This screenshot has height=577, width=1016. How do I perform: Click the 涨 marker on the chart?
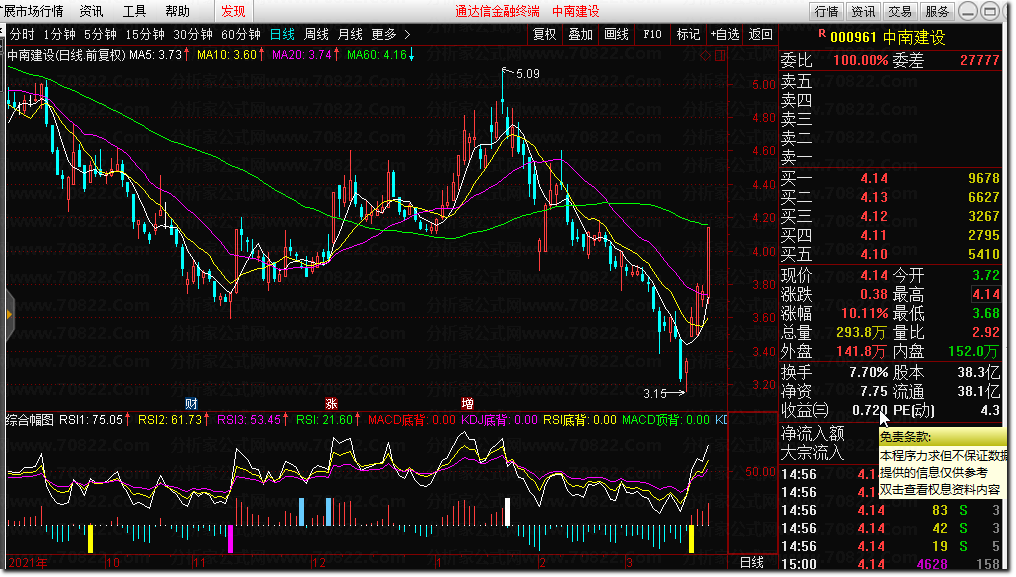(331, 404)
